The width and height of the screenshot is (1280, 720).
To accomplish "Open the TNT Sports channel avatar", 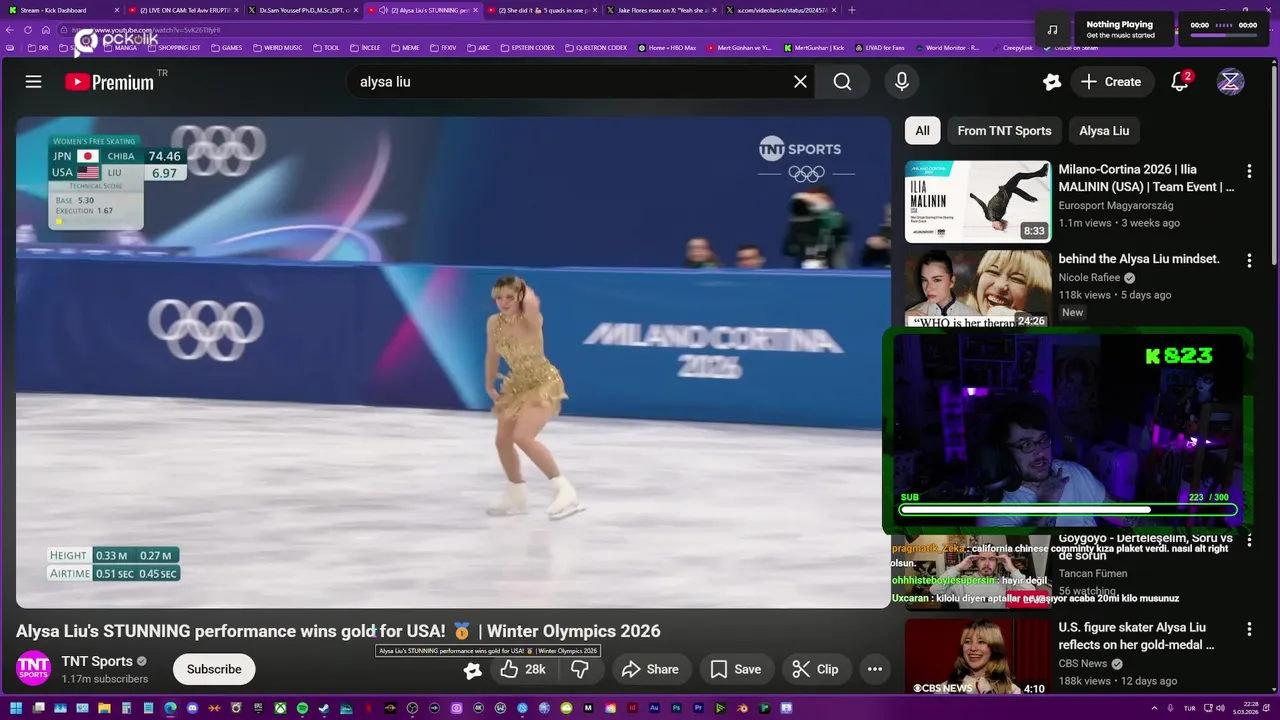I will click(33, 668).
